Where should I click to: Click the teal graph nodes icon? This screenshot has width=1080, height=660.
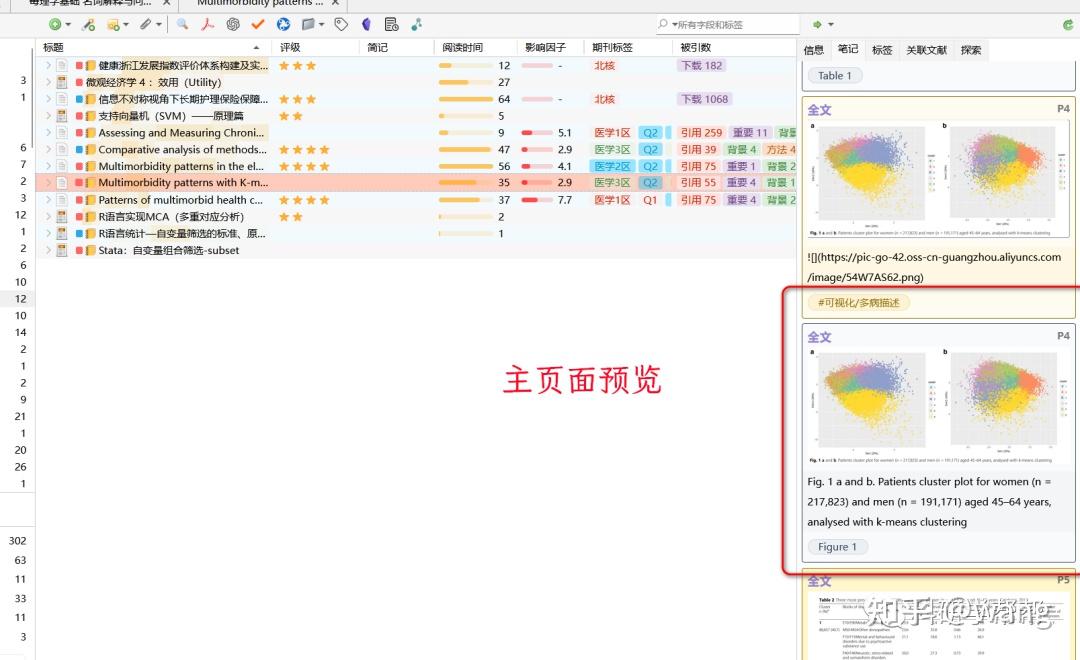(x=417, y=24)
